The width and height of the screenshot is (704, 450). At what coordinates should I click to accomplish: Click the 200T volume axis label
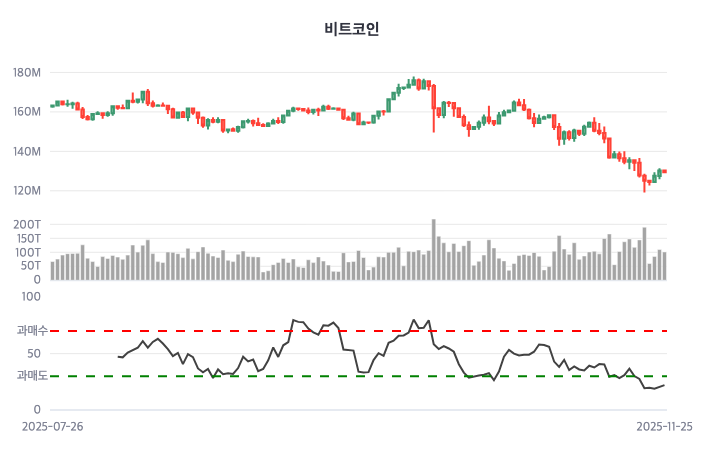tap(27, 225)
